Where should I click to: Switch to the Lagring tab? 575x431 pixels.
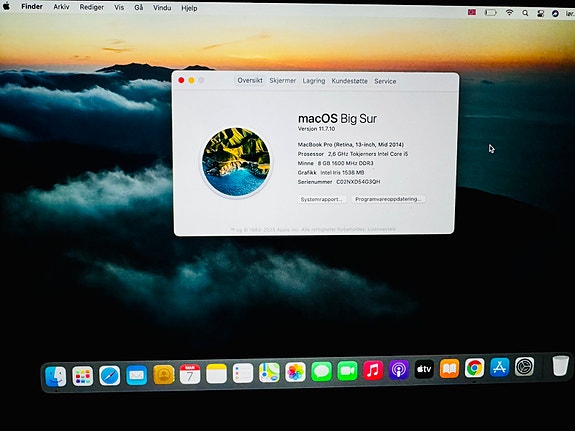314,81
